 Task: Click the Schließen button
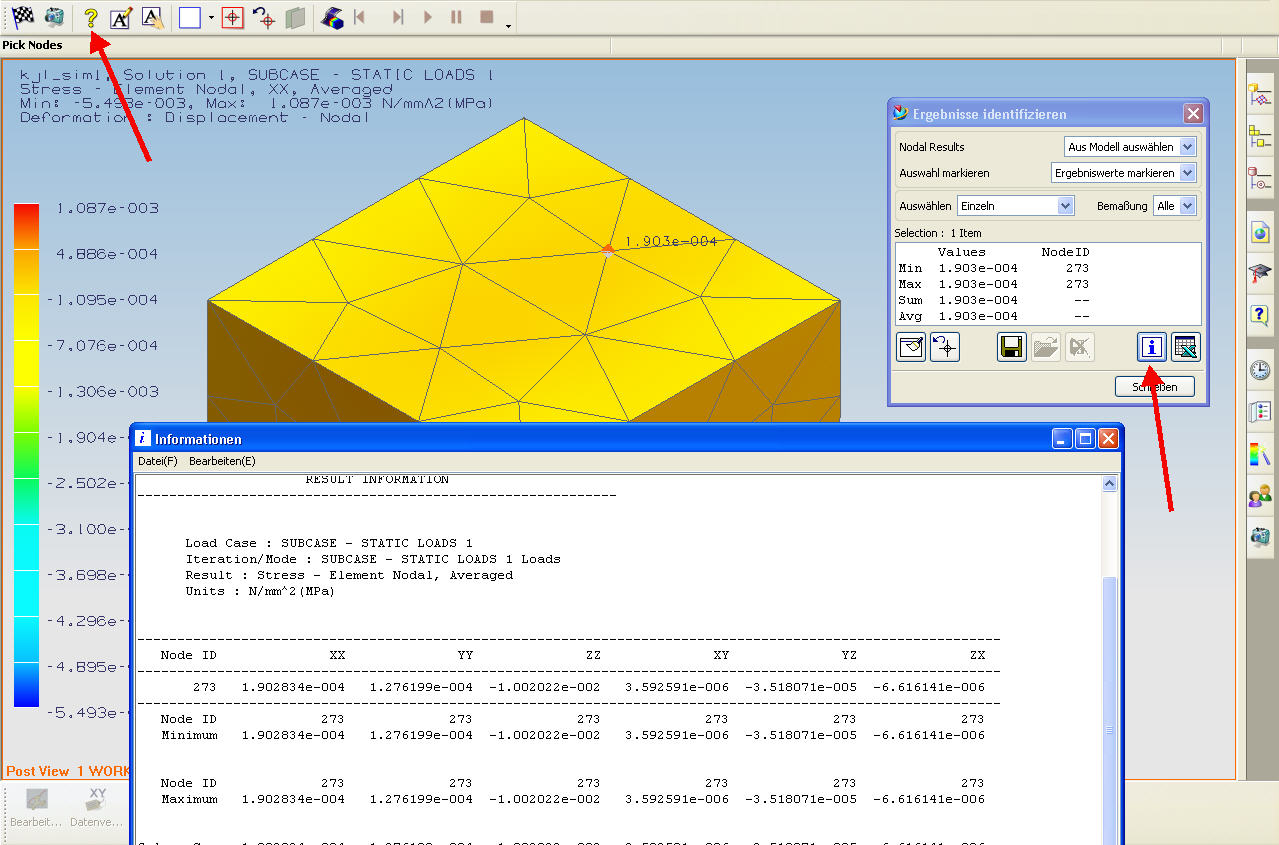[1155, 386]
